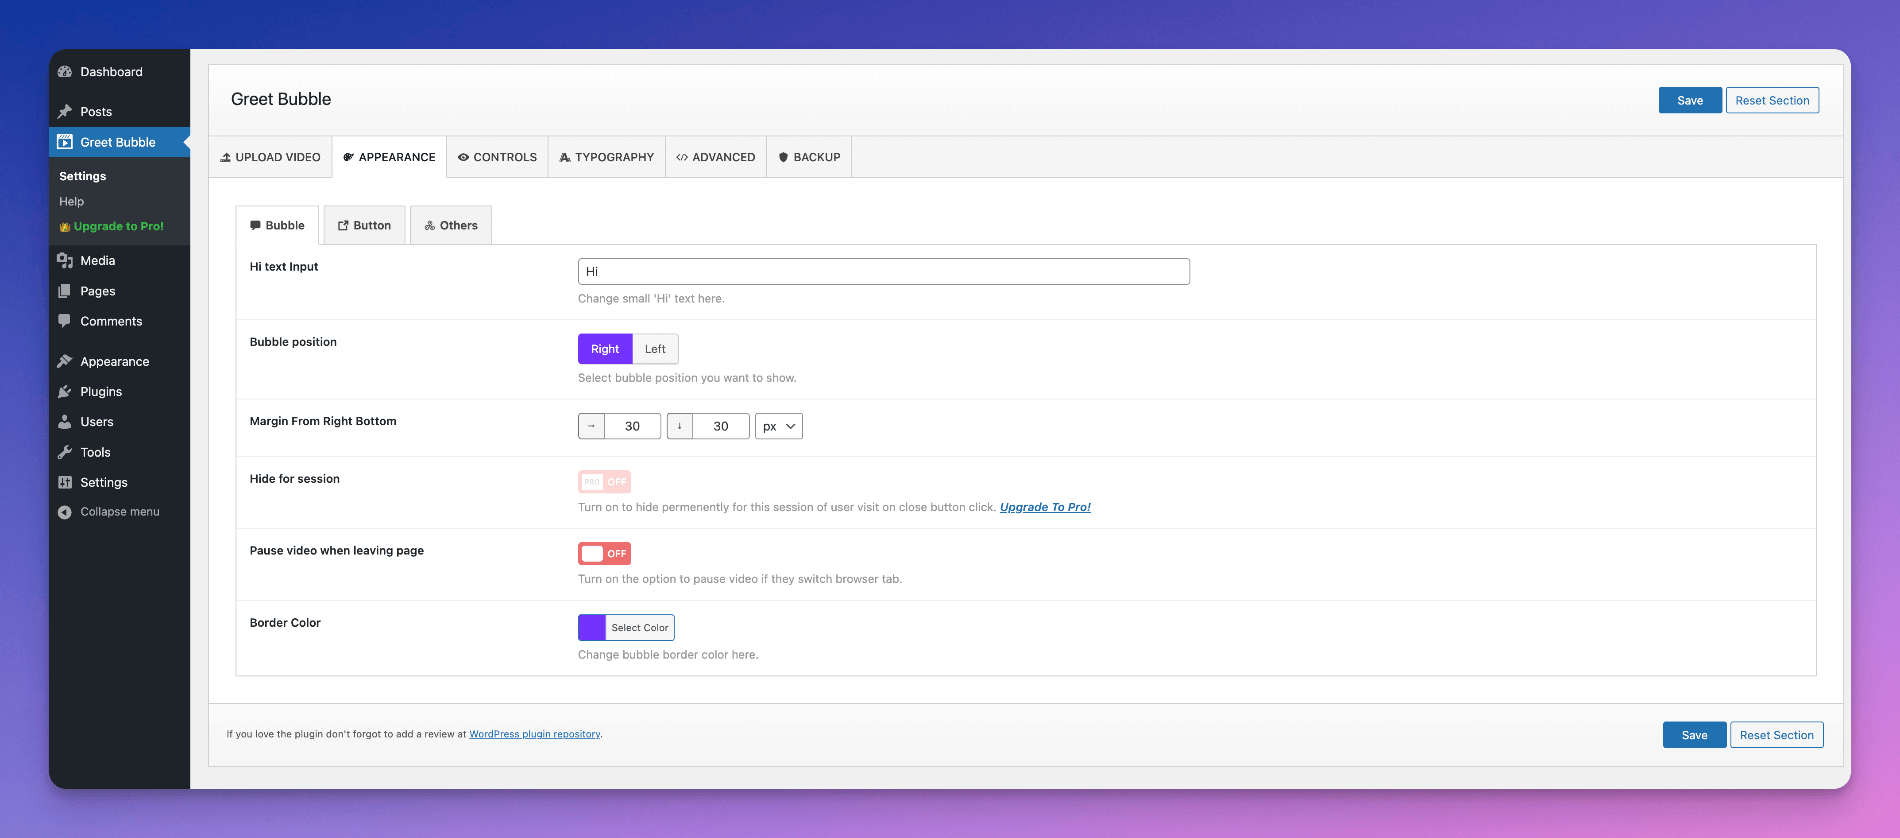Click the Plugins plug icon
1900x838 pixels.
(x=65, y=392)
